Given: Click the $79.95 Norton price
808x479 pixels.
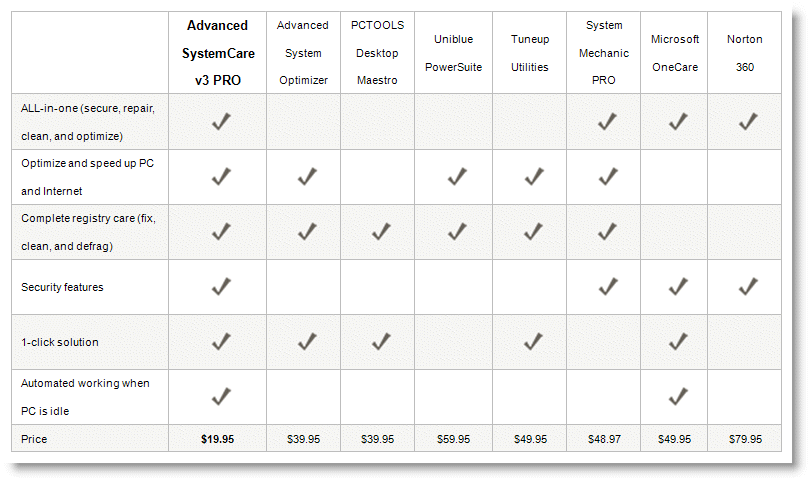Looking at the screenshot, I should [745, 439].
